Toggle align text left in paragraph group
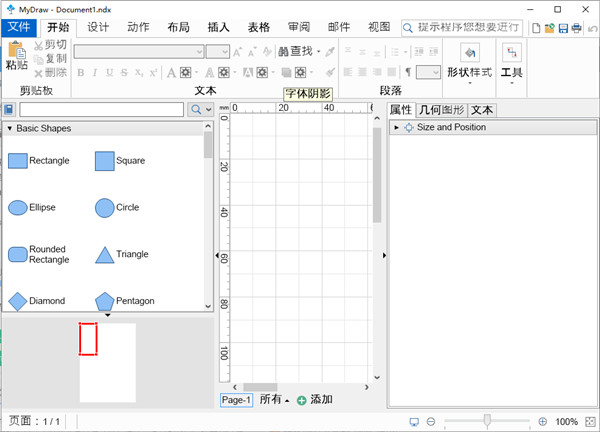The height and width of the screenshot is (432, 600). click(348, 72)
